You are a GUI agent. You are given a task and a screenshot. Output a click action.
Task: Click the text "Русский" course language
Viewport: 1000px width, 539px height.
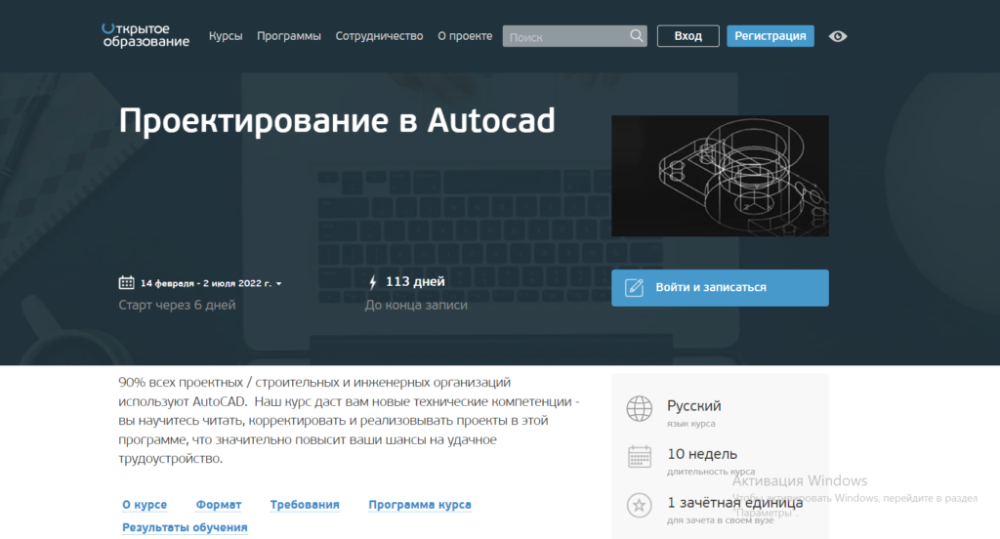click(694, 406)
